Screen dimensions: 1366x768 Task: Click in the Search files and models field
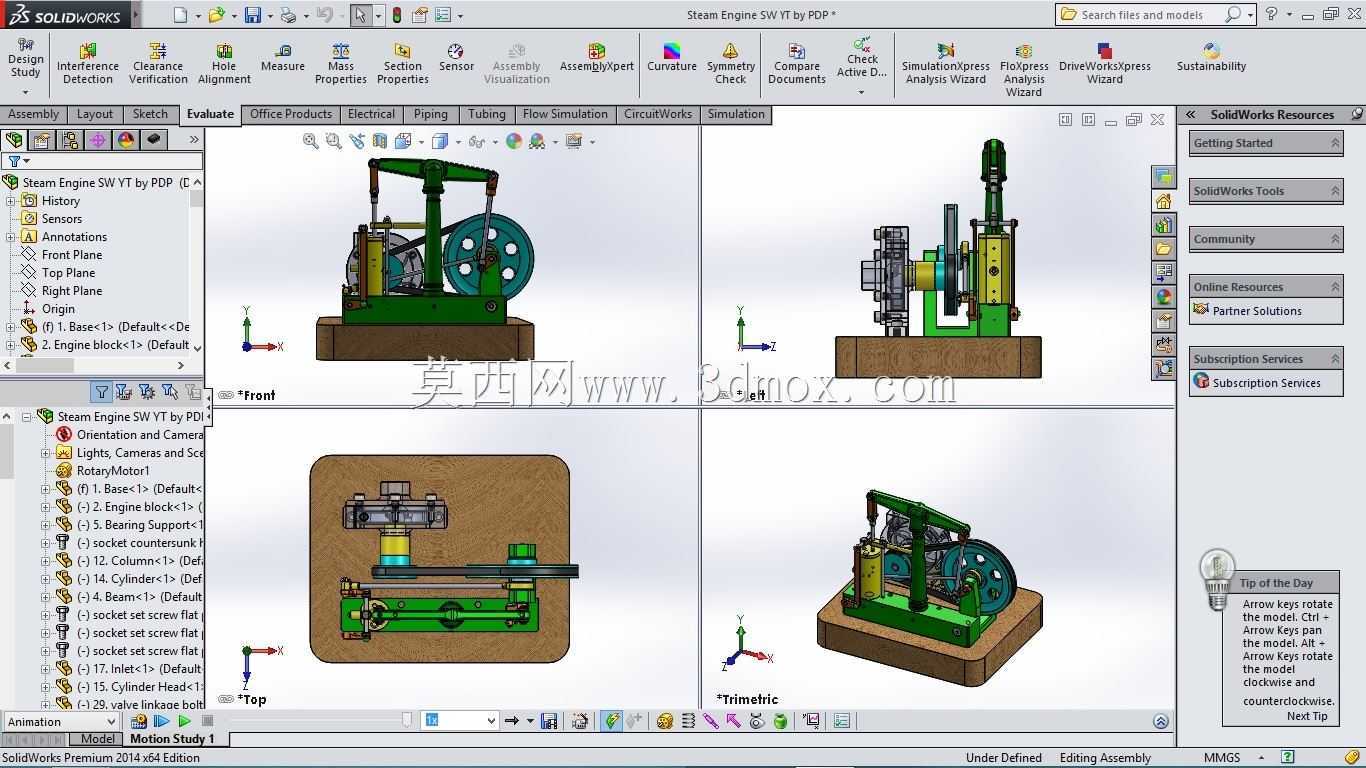1150,14
